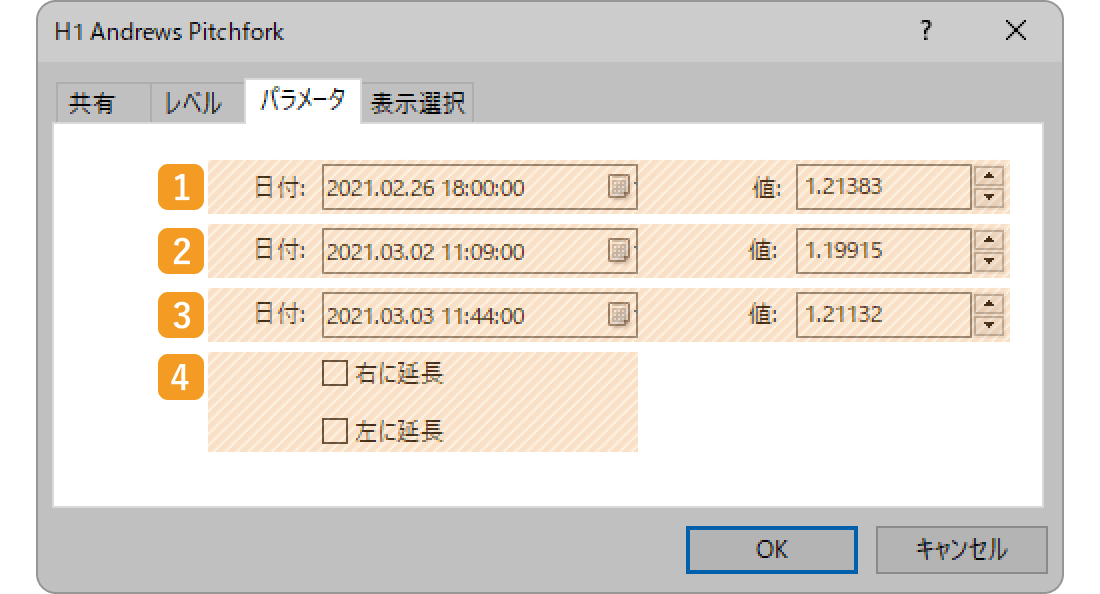This screenshot has width=1100, height=594.
Task: Decrease value 1.21383 with down arrow
Action: click(x=989, y=198)
